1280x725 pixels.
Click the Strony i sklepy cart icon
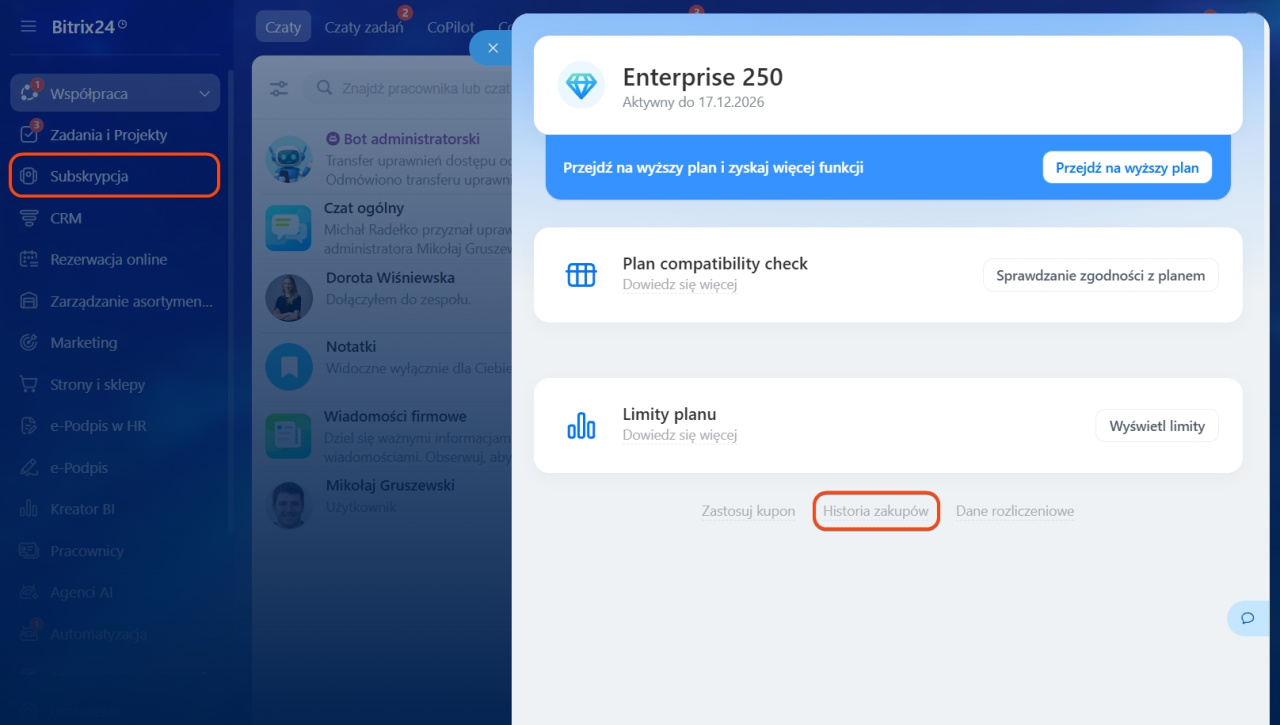click(29, 384)
